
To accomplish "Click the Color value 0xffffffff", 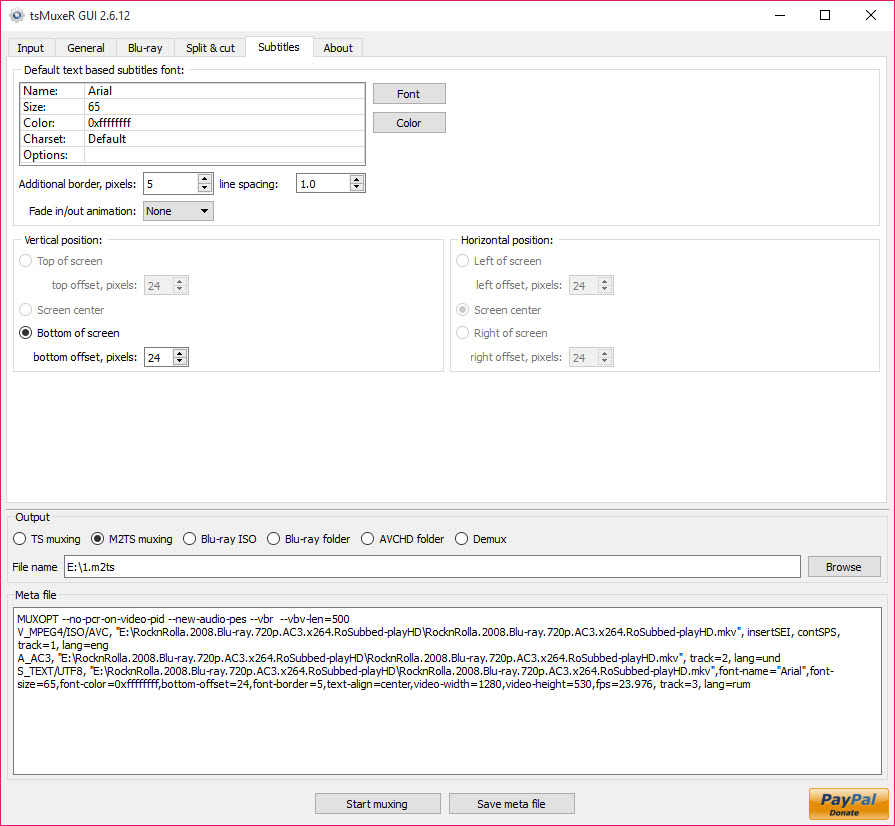I will pyautogui.click(x=224, y=123).
